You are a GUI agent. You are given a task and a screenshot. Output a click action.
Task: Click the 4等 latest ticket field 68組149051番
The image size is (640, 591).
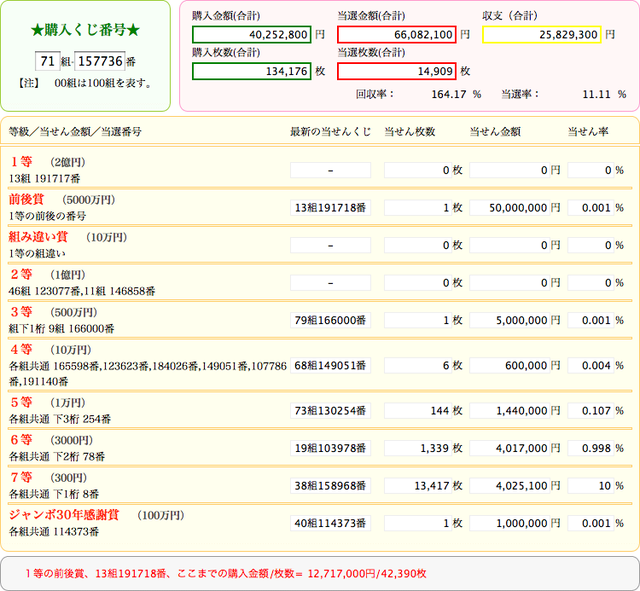point(330,367)
